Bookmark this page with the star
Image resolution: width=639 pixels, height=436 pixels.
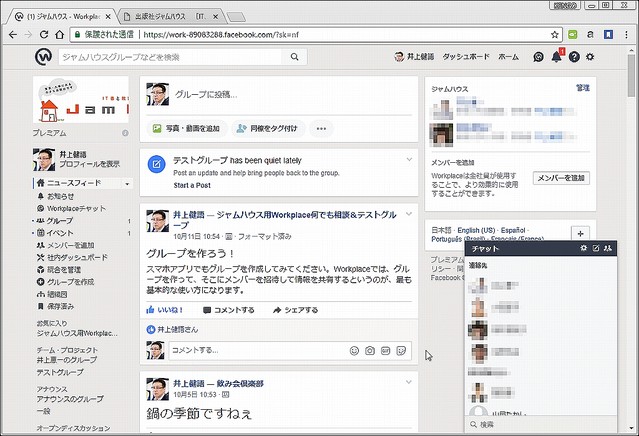click(554, 35)
